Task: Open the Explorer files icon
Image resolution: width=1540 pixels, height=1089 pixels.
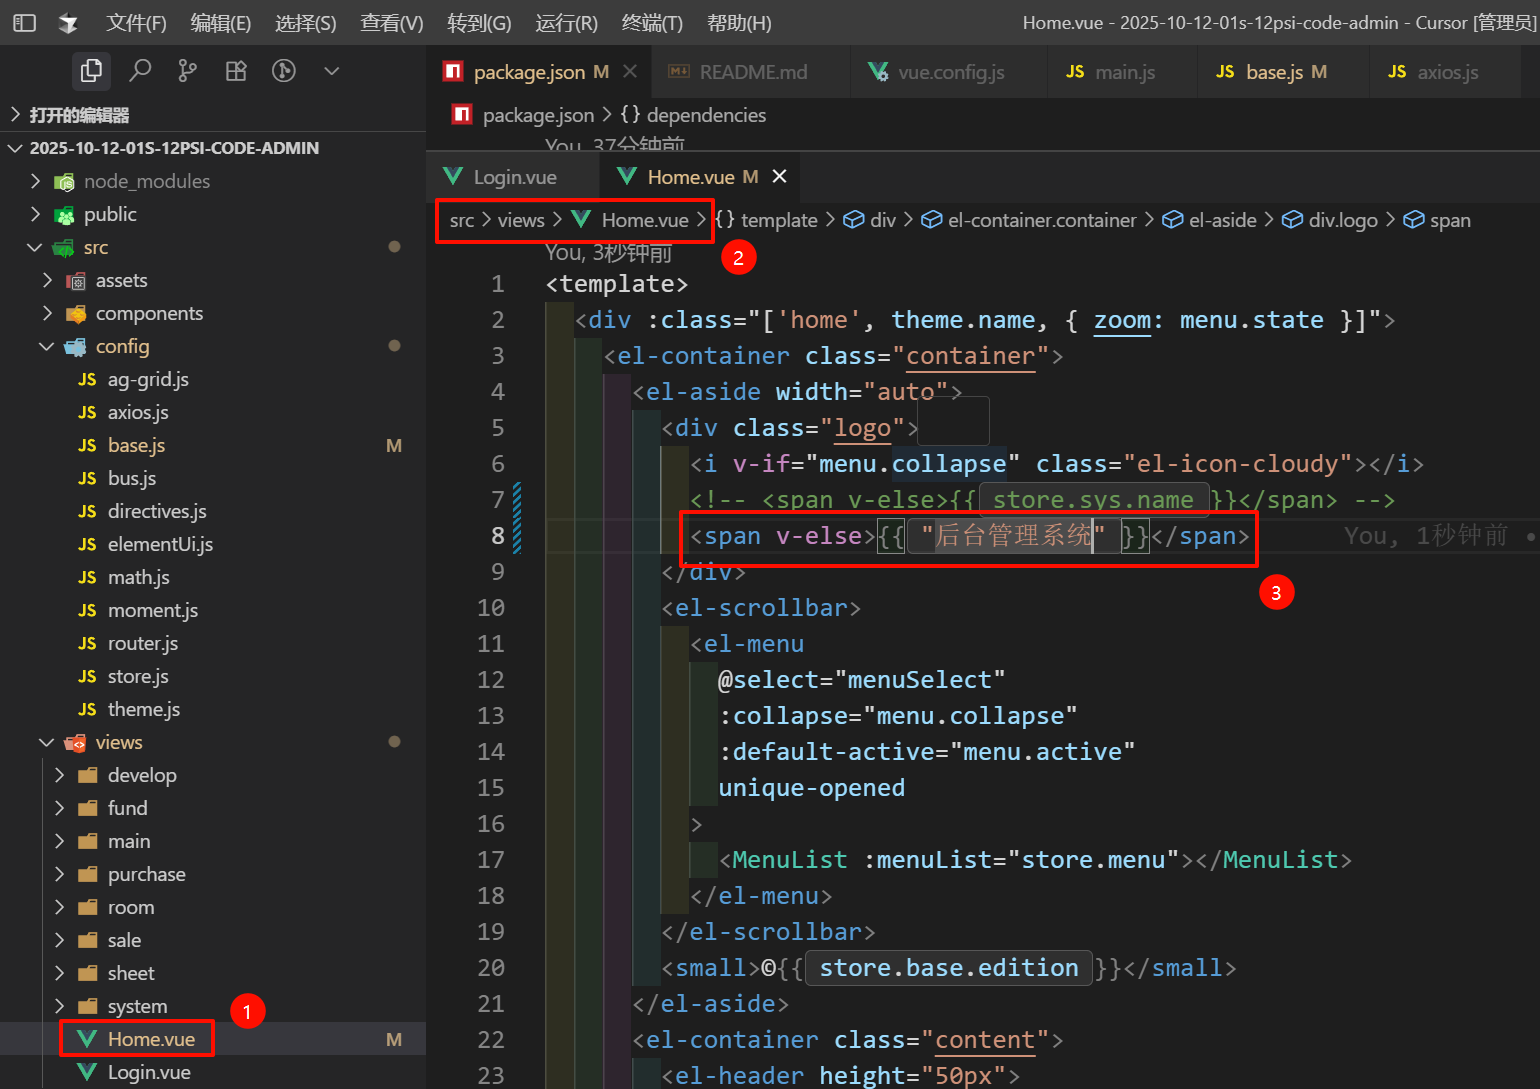Action: (x=91, y=70)
